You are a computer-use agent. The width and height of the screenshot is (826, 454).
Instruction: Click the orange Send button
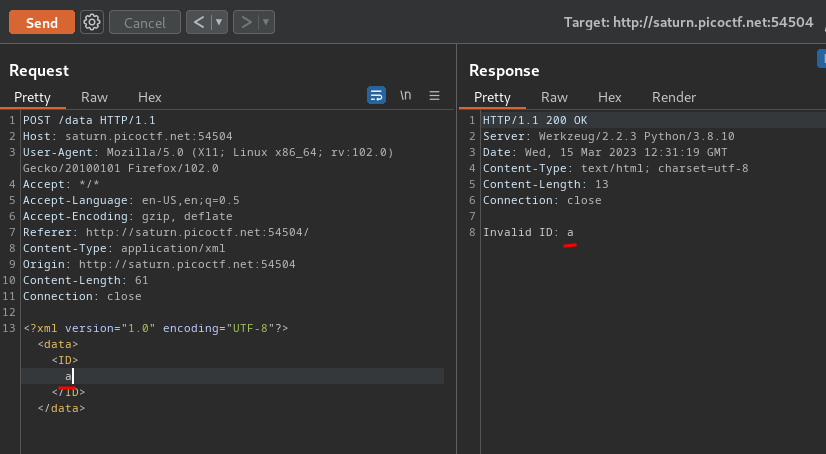click(x=42, y=23)
